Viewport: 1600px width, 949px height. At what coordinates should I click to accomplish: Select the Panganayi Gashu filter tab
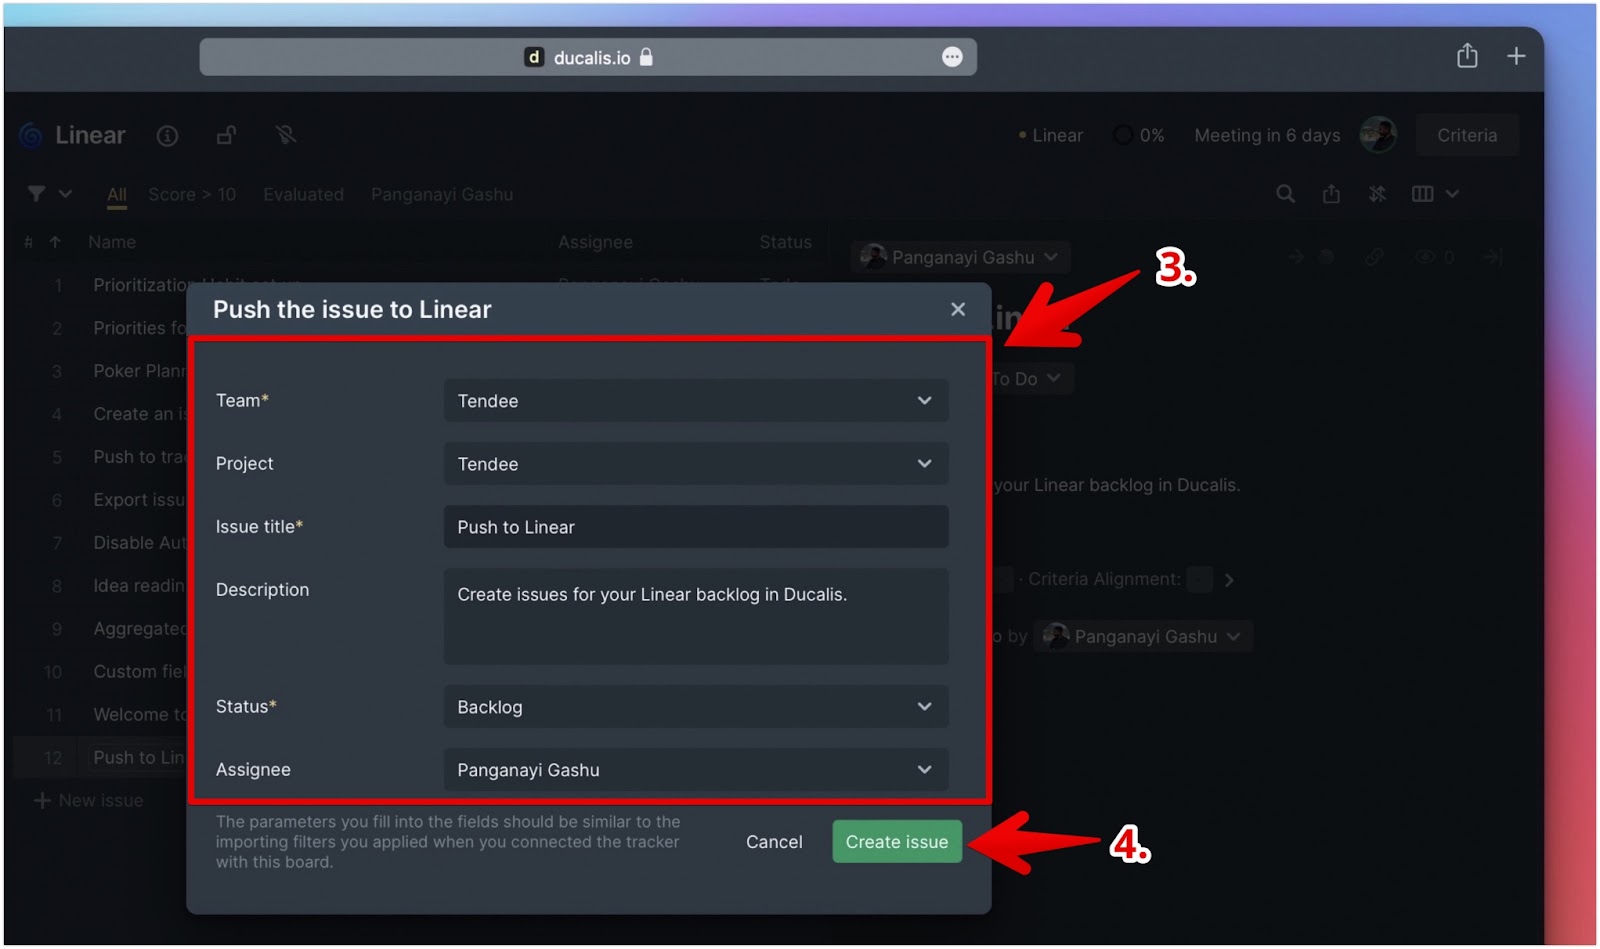coord(442,195)
